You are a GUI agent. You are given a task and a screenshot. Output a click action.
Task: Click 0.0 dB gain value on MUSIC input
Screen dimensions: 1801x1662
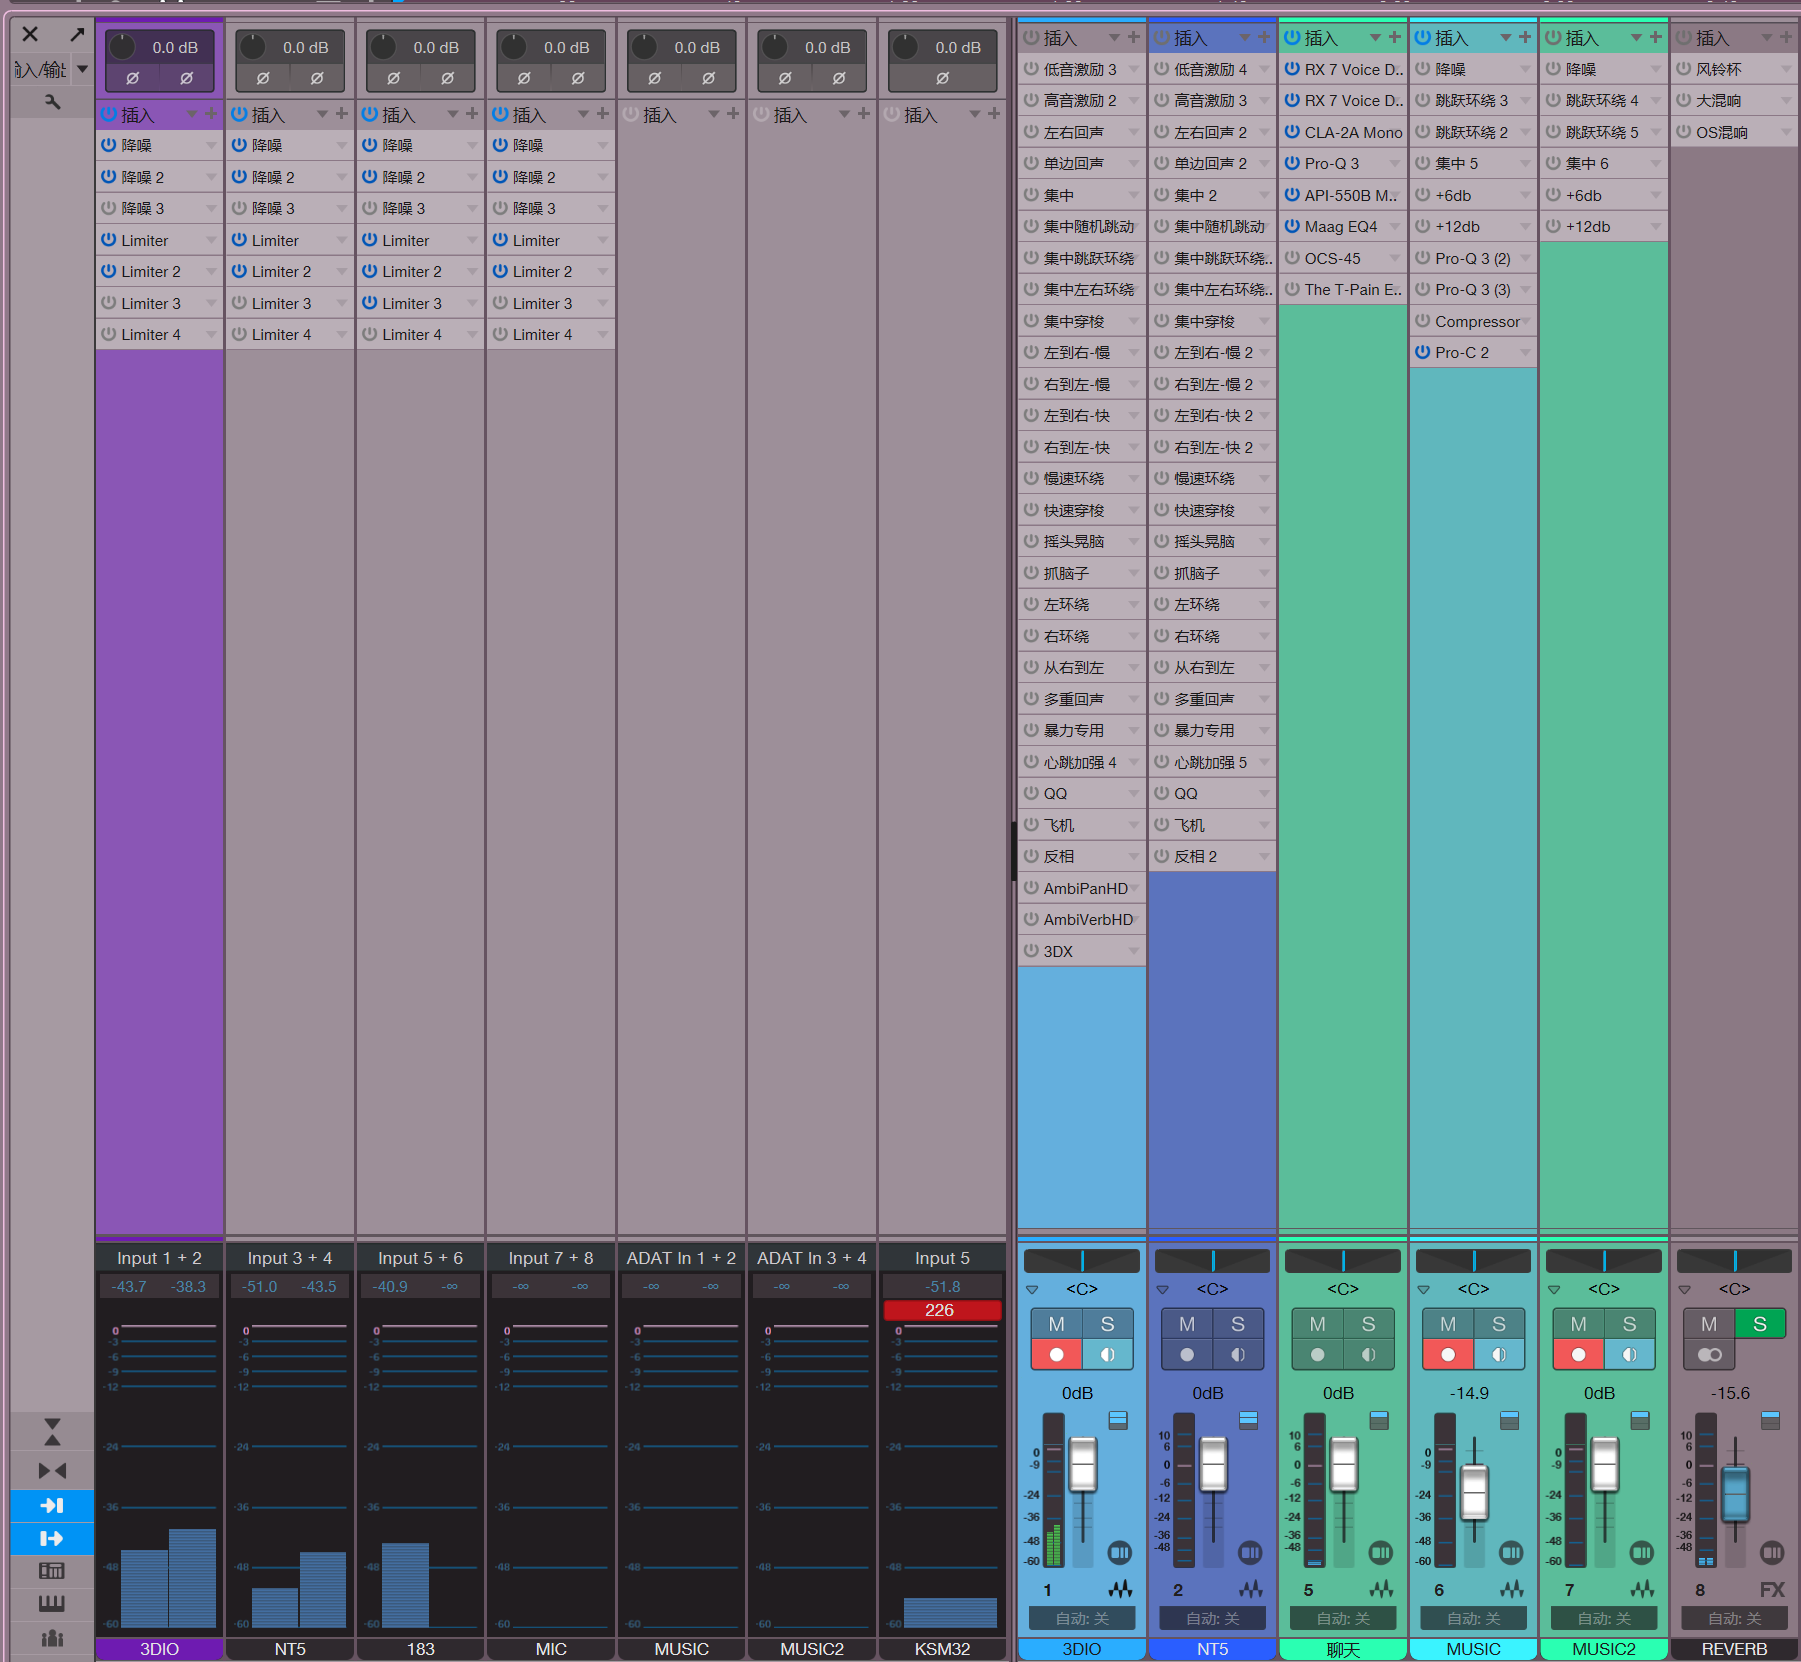coord(697,47)
